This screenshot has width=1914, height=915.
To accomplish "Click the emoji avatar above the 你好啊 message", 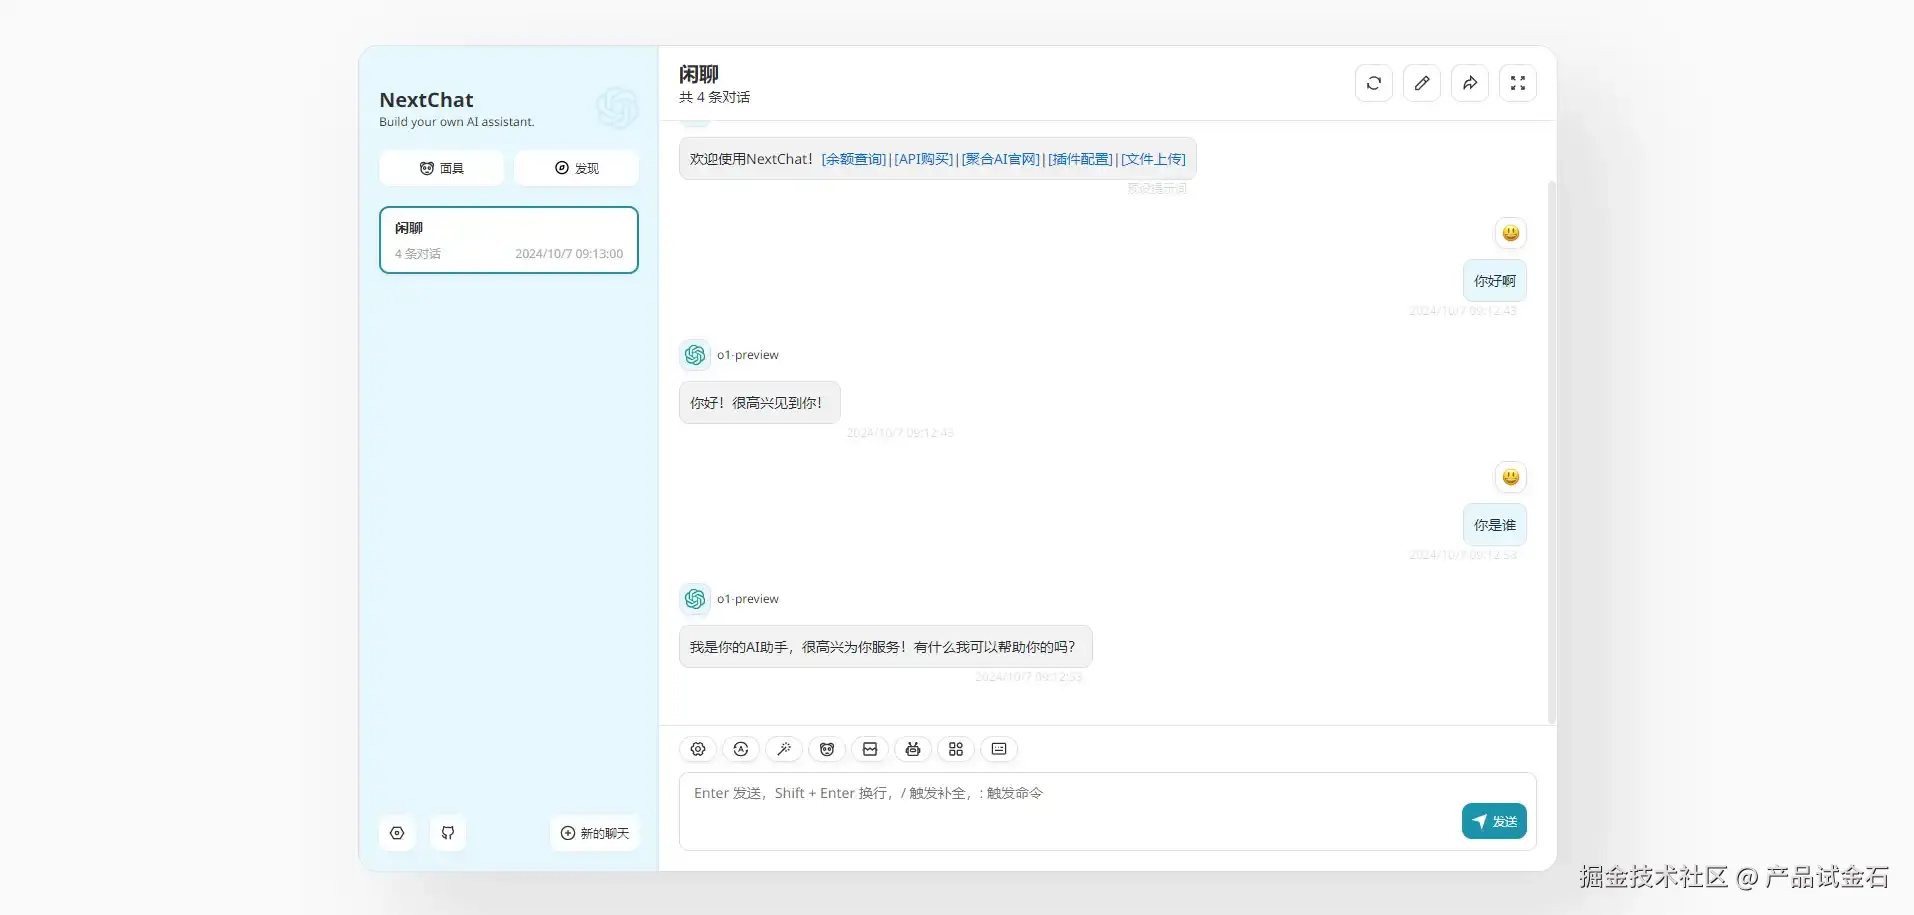I will pos(1511,233).
